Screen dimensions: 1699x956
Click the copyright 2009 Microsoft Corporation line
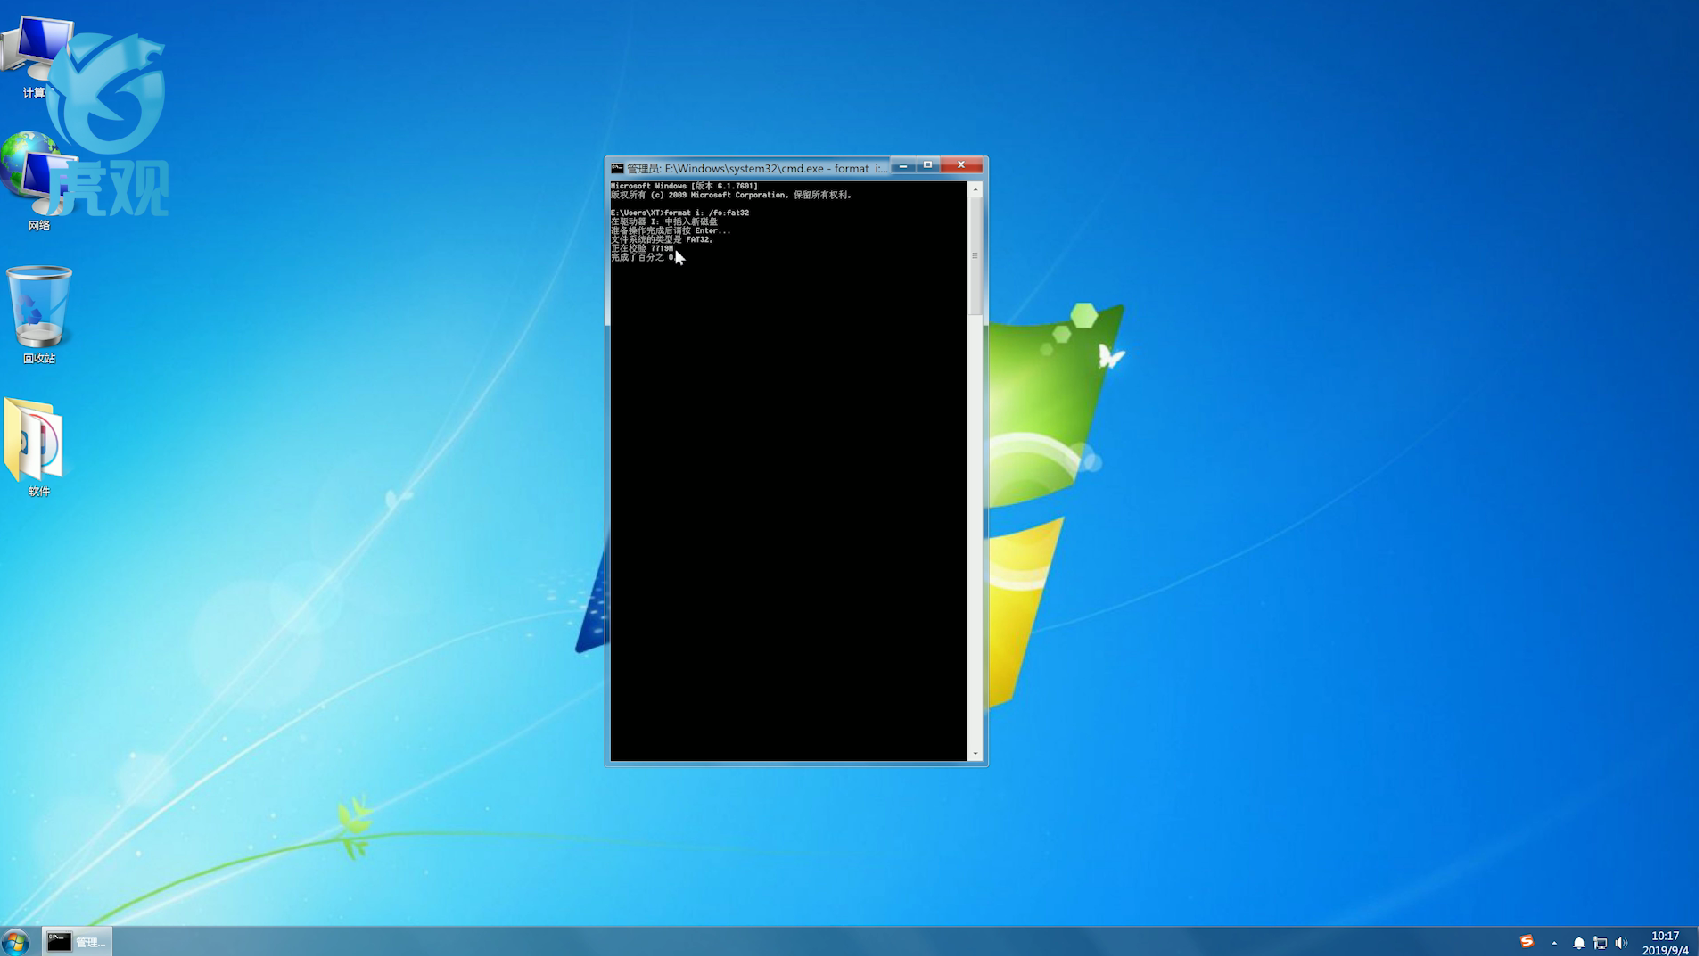[731, 194]
